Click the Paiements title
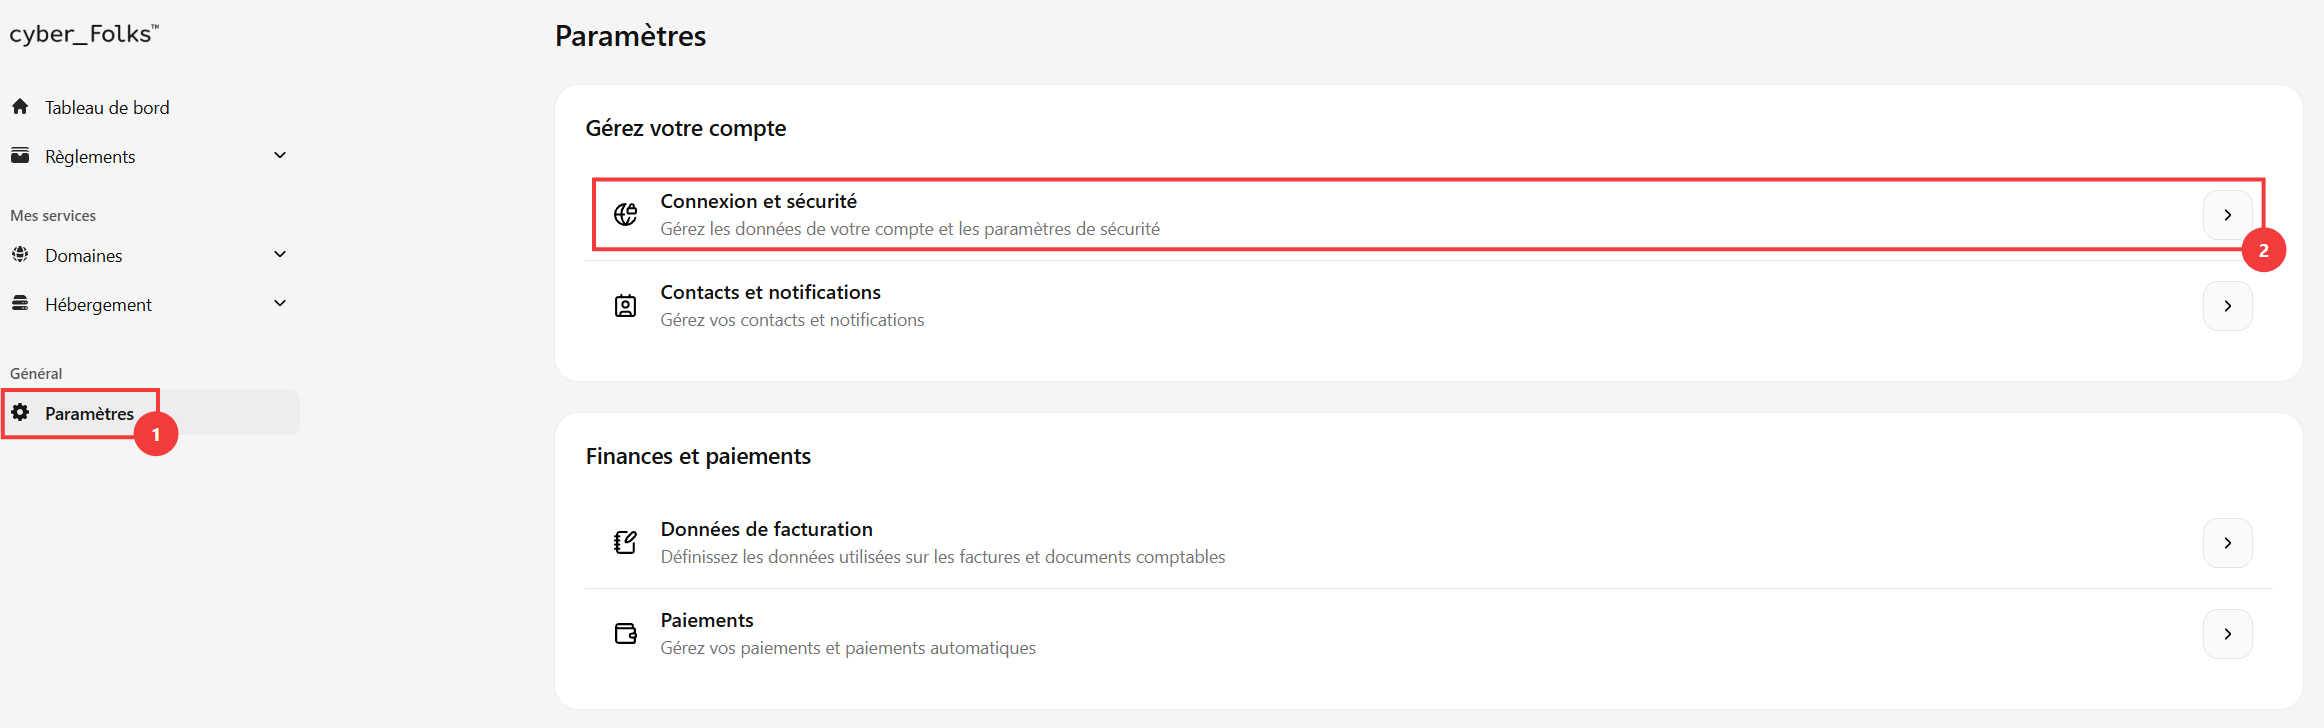The width and height of the screenshot is (2324, 728). [x=707, y=620]
